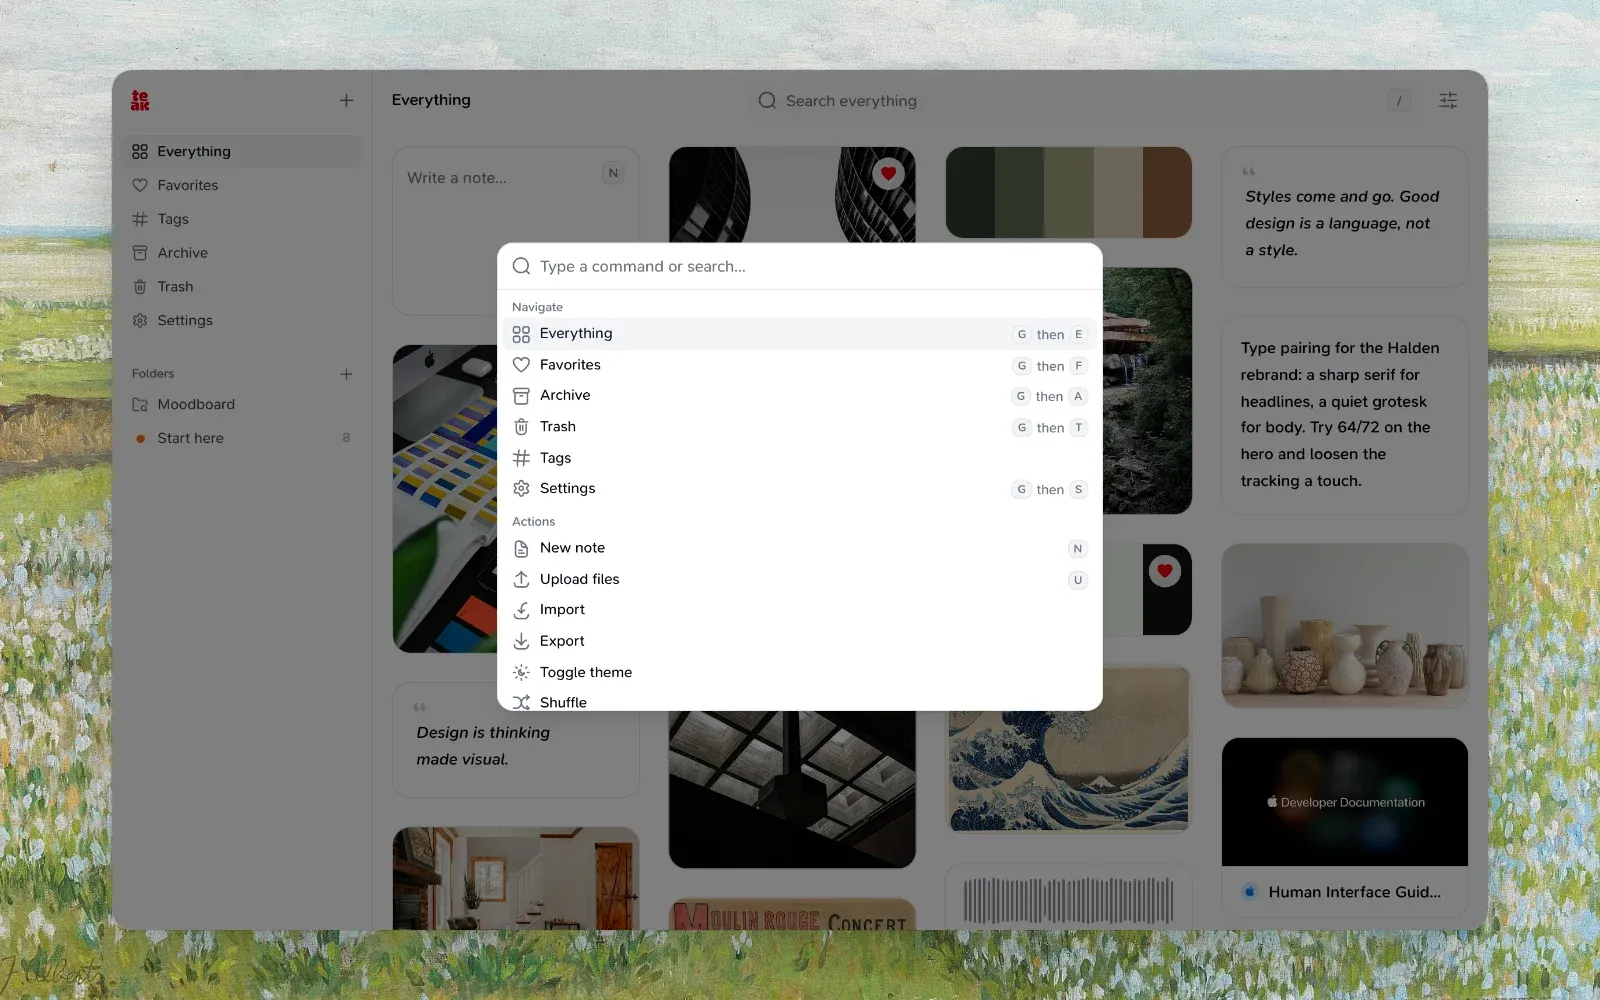Click the magnifier icon in command palette
This screenshot has width=1600, height=1000.
(521, 266)
